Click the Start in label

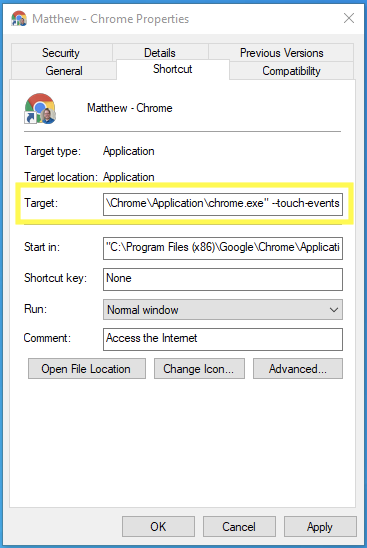[42, 247]
